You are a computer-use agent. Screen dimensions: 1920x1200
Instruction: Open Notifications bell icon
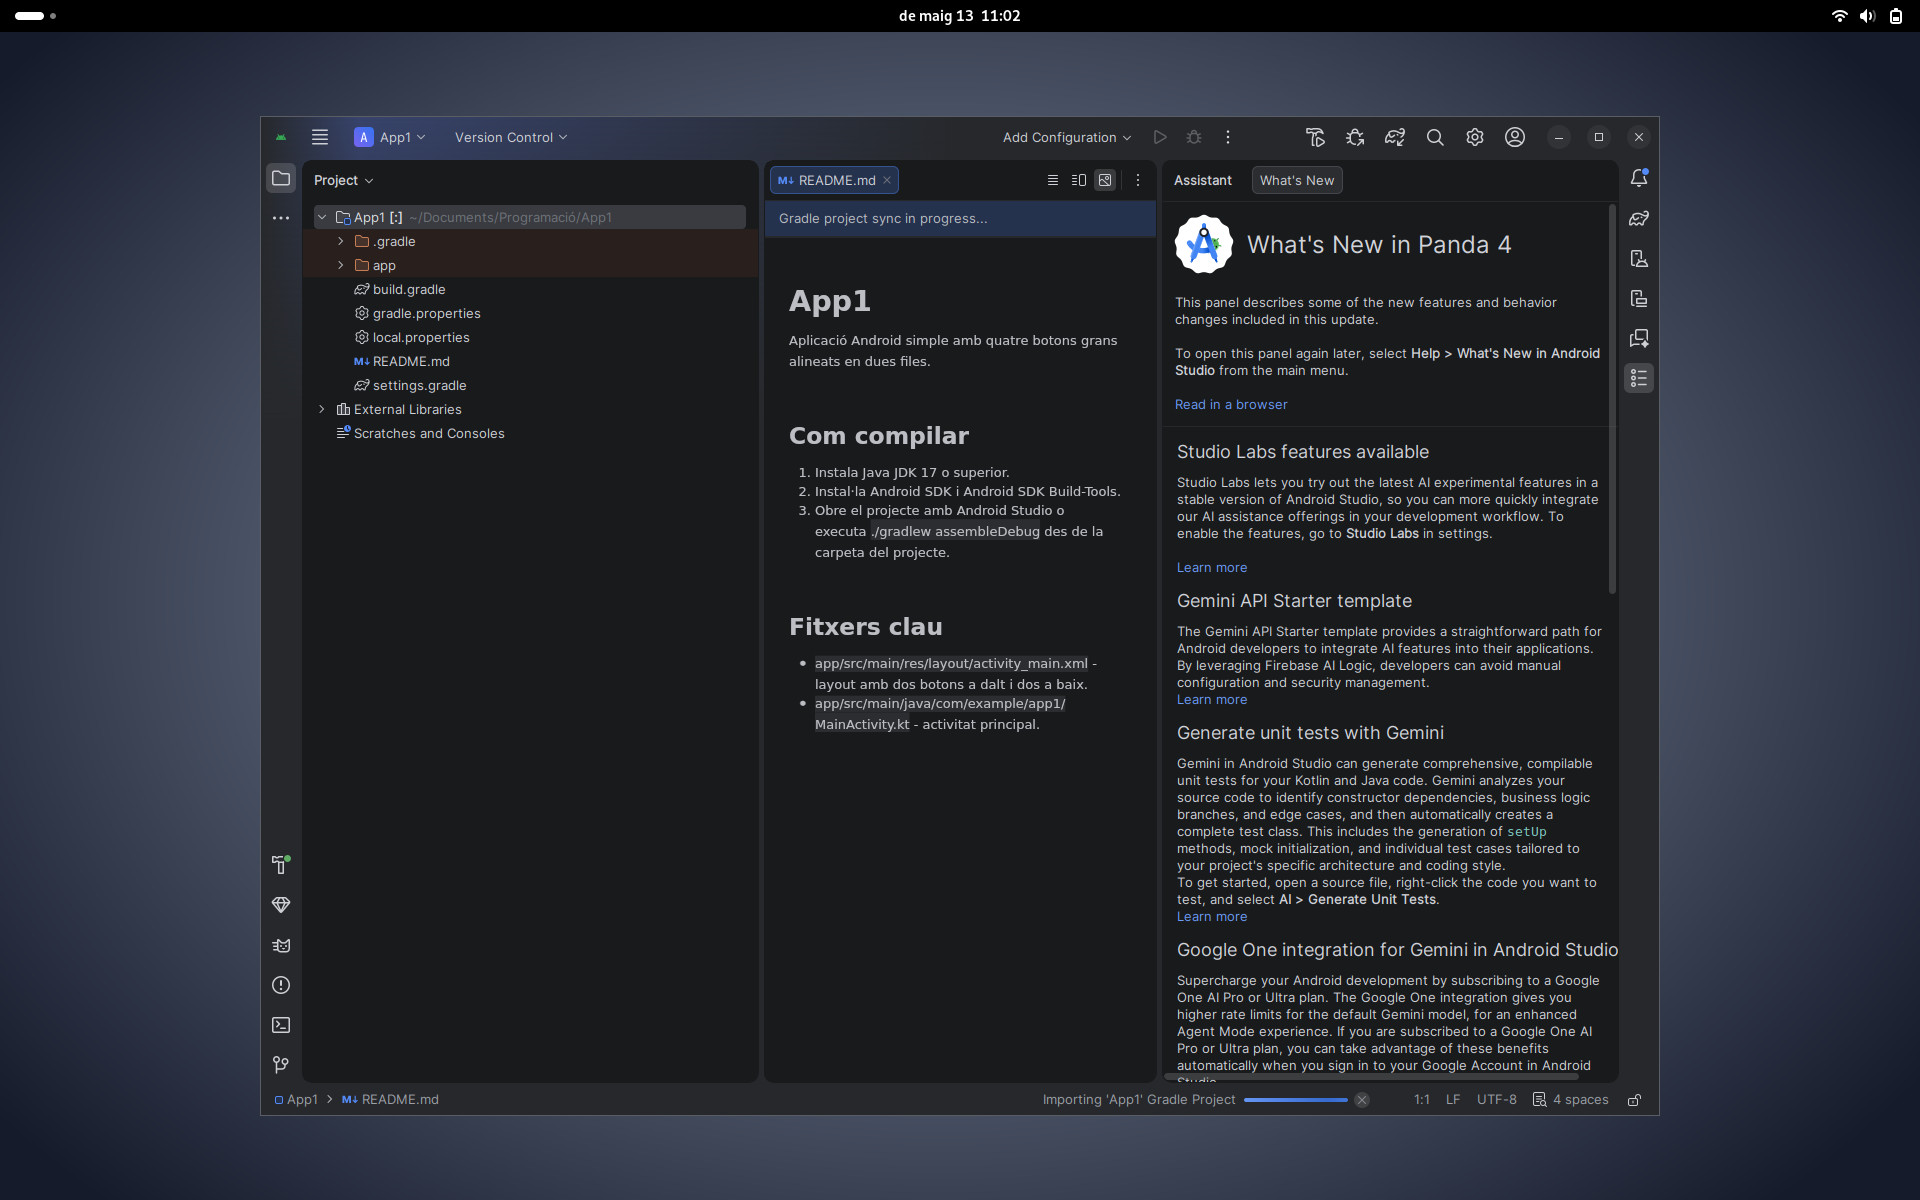[1639, 178]
